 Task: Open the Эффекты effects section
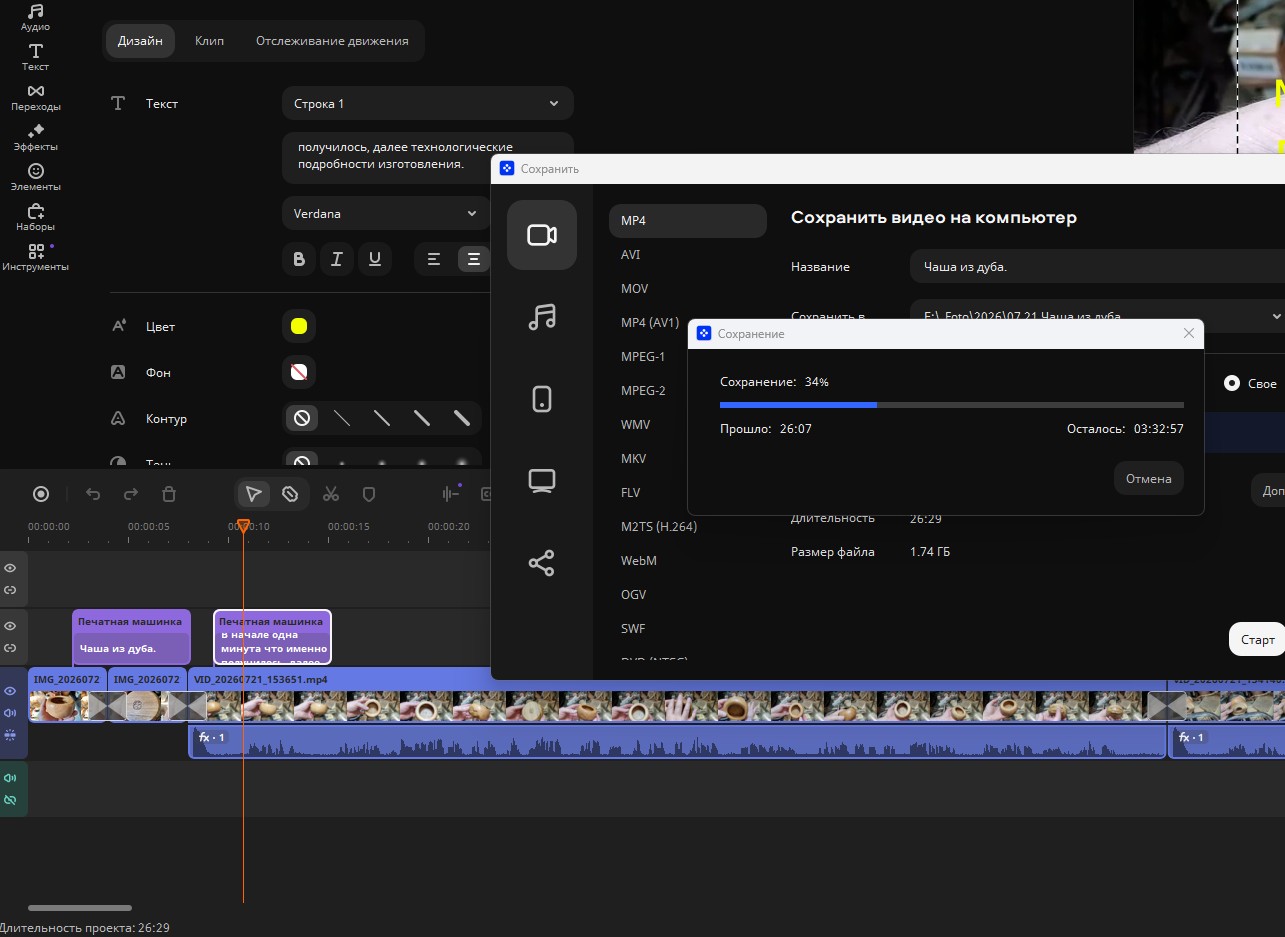[x=35, y=137]
